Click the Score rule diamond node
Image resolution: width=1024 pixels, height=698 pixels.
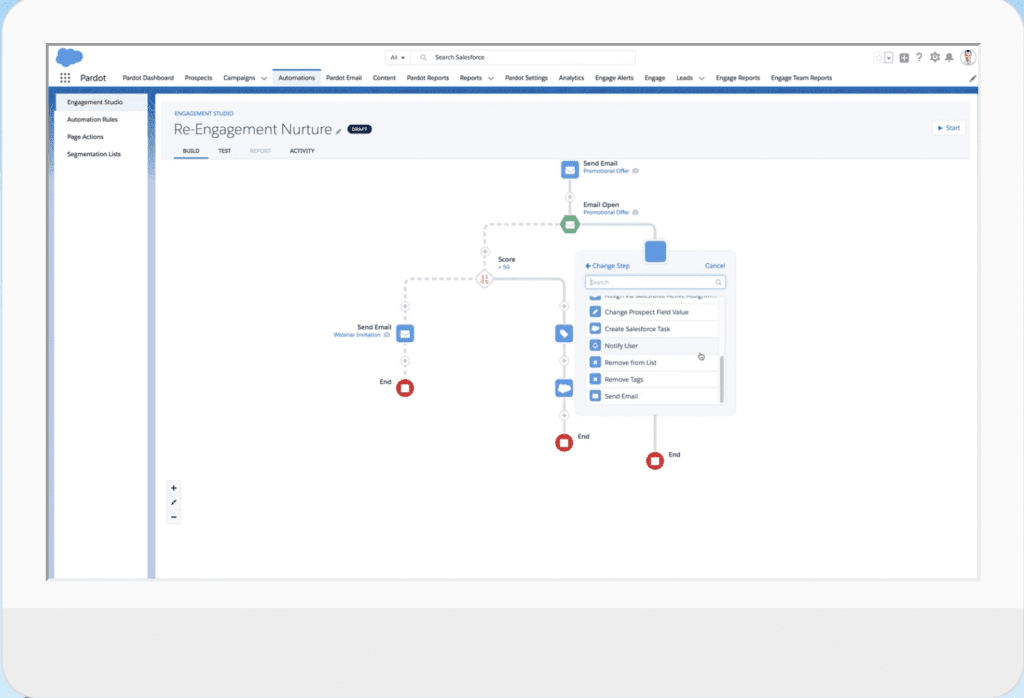tap(484, 279)
